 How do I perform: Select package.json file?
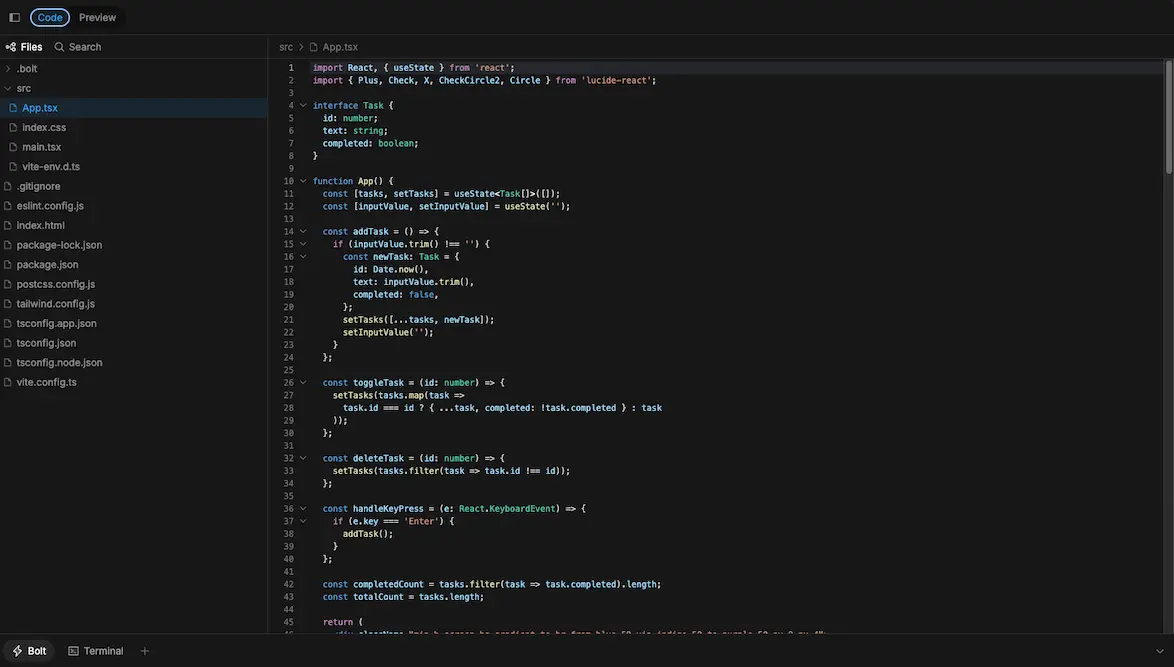point(47,264)
